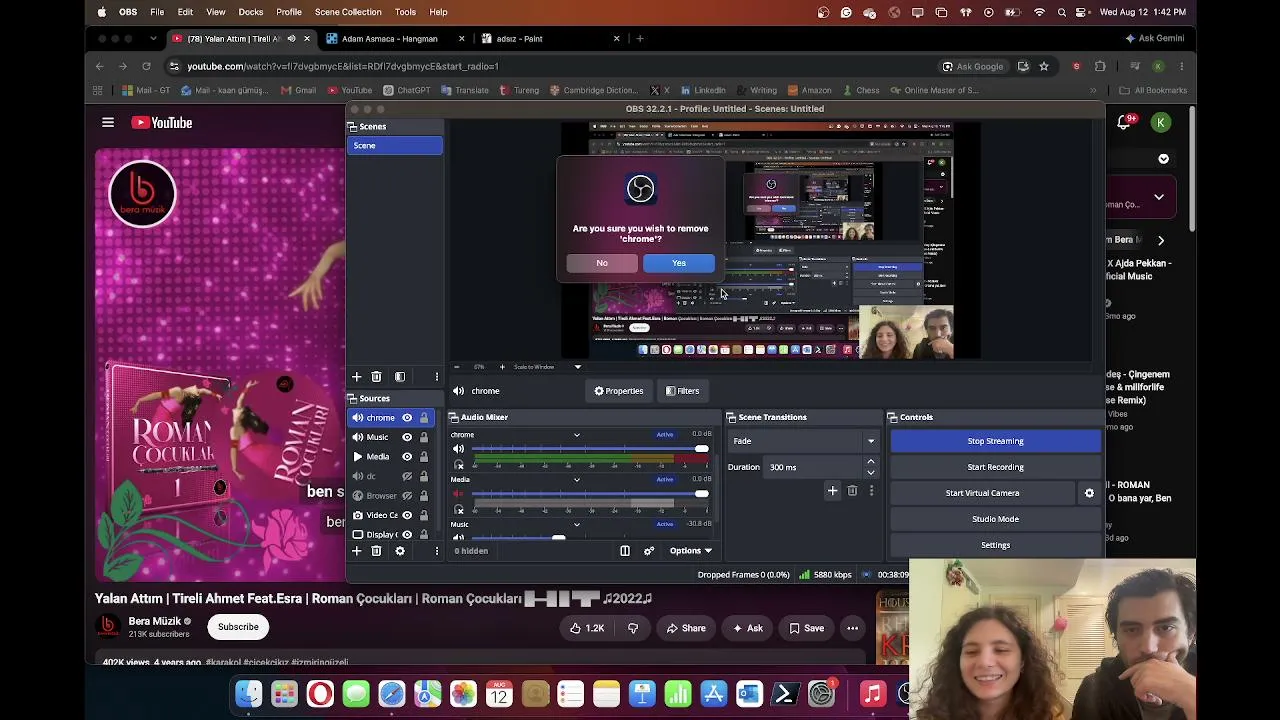
Task: Hide the Video Capture source with eye icon
Action: coord(407,515)
